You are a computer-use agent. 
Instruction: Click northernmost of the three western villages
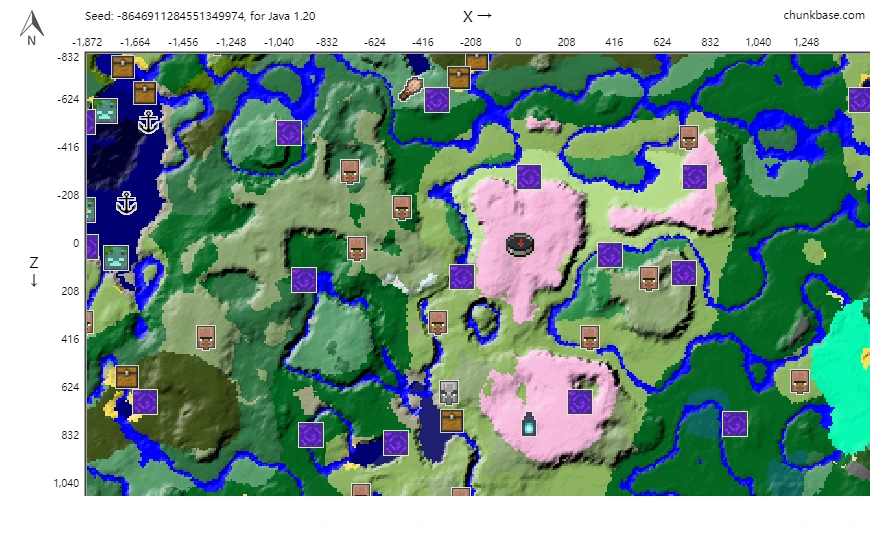(x=350, y=171)
